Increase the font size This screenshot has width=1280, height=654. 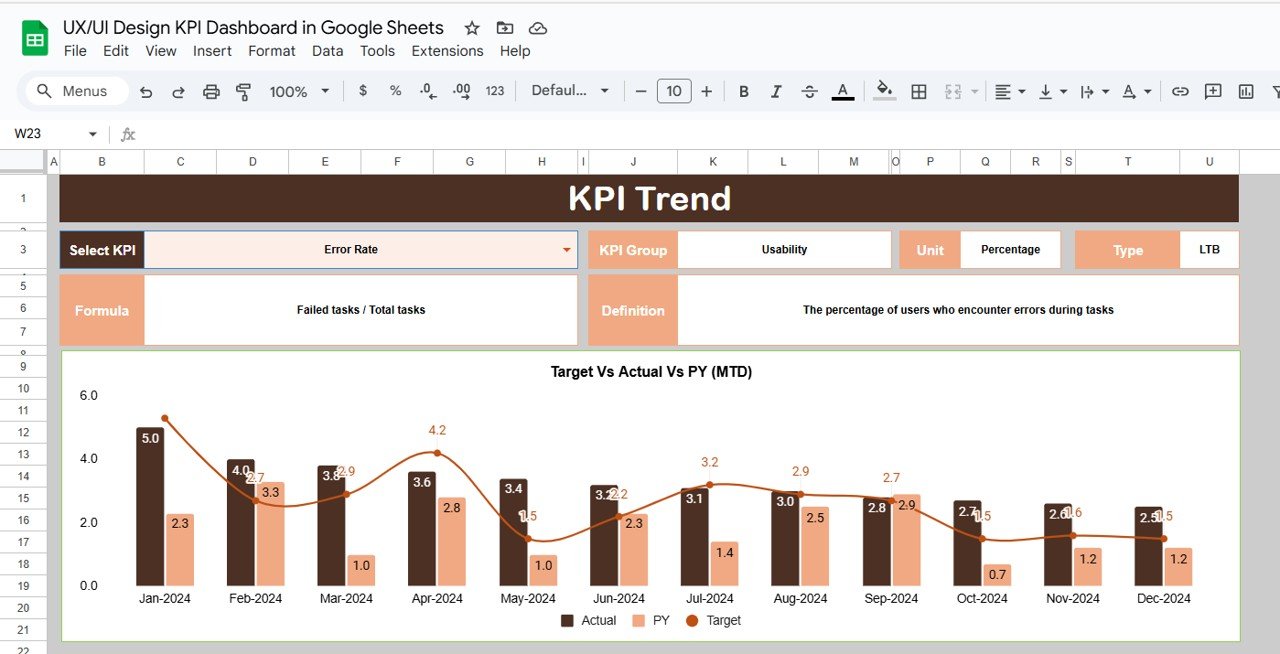click(706, 91)
